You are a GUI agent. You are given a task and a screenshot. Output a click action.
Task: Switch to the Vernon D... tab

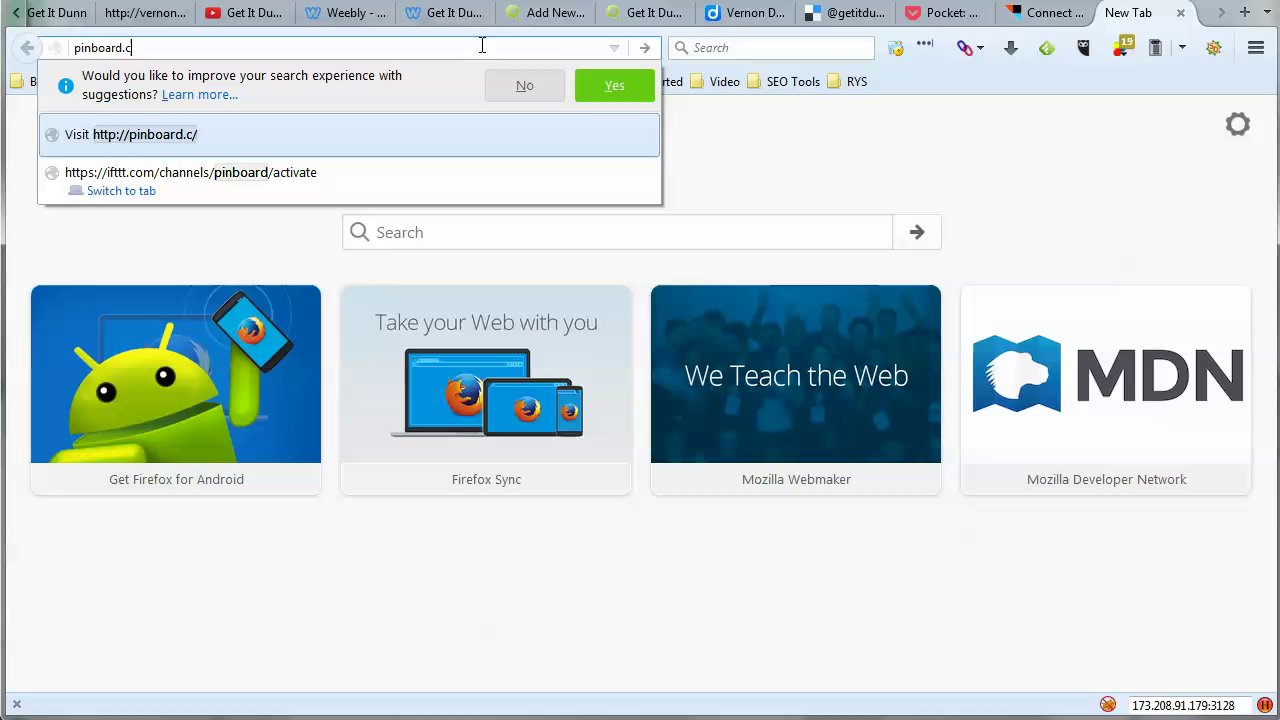pyautogui.click(x=745, y=13)
